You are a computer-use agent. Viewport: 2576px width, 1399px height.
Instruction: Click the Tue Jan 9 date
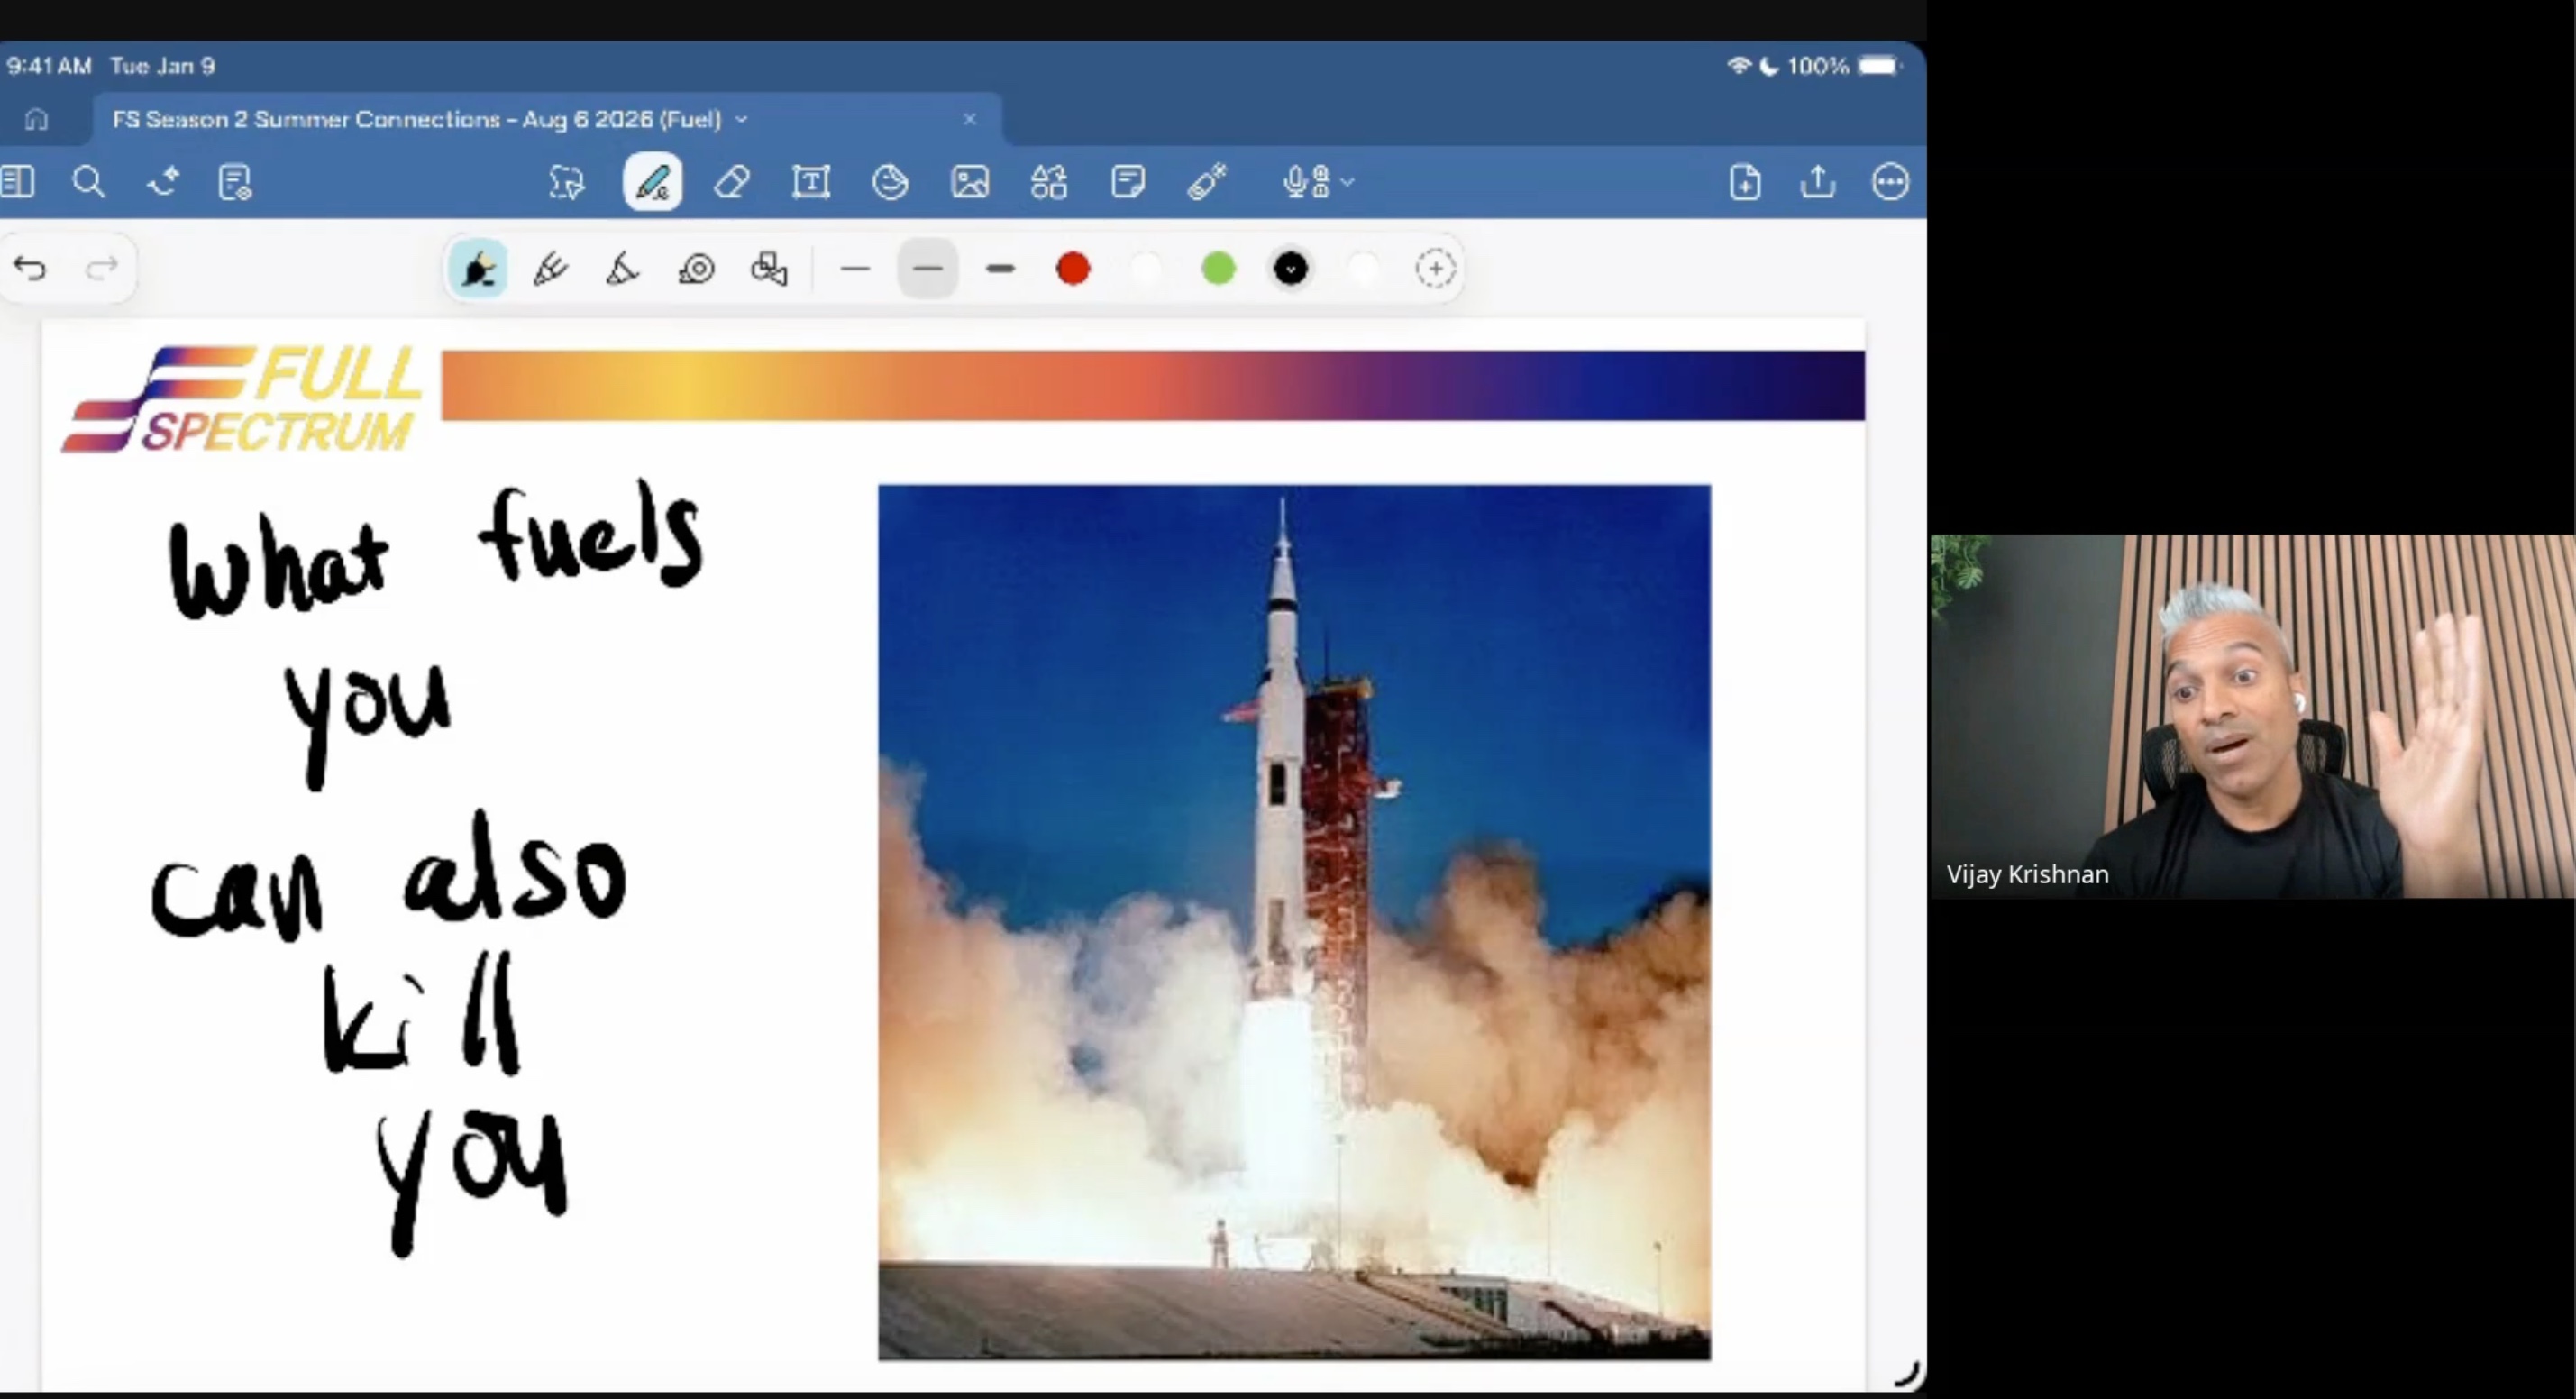pos(162,66)
